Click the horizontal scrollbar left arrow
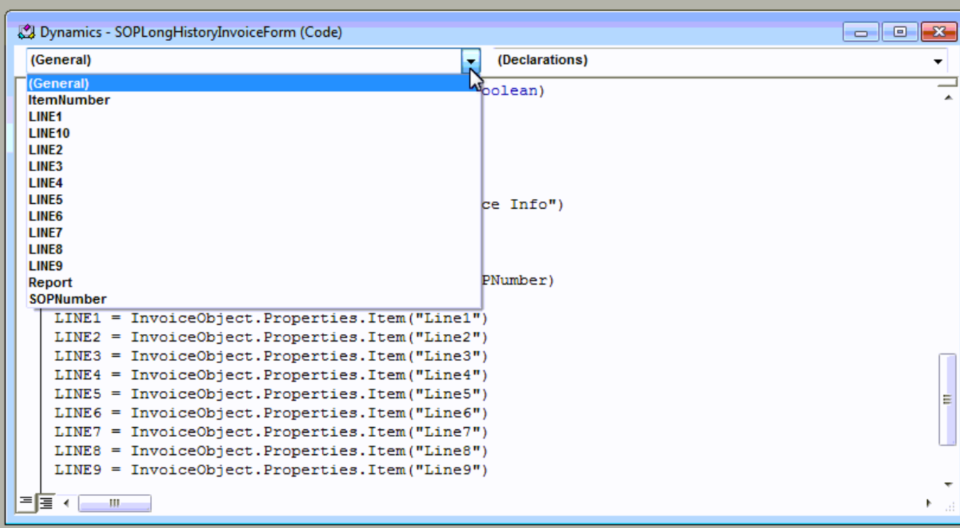This screenshot has width=960, height=528. [67, 502]
